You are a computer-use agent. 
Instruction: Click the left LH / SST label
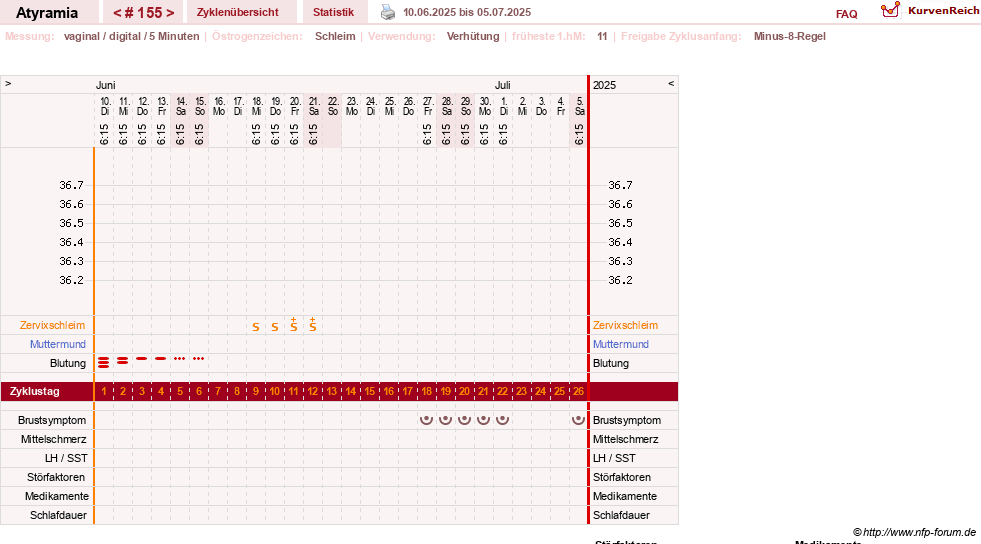click(66, 458)
